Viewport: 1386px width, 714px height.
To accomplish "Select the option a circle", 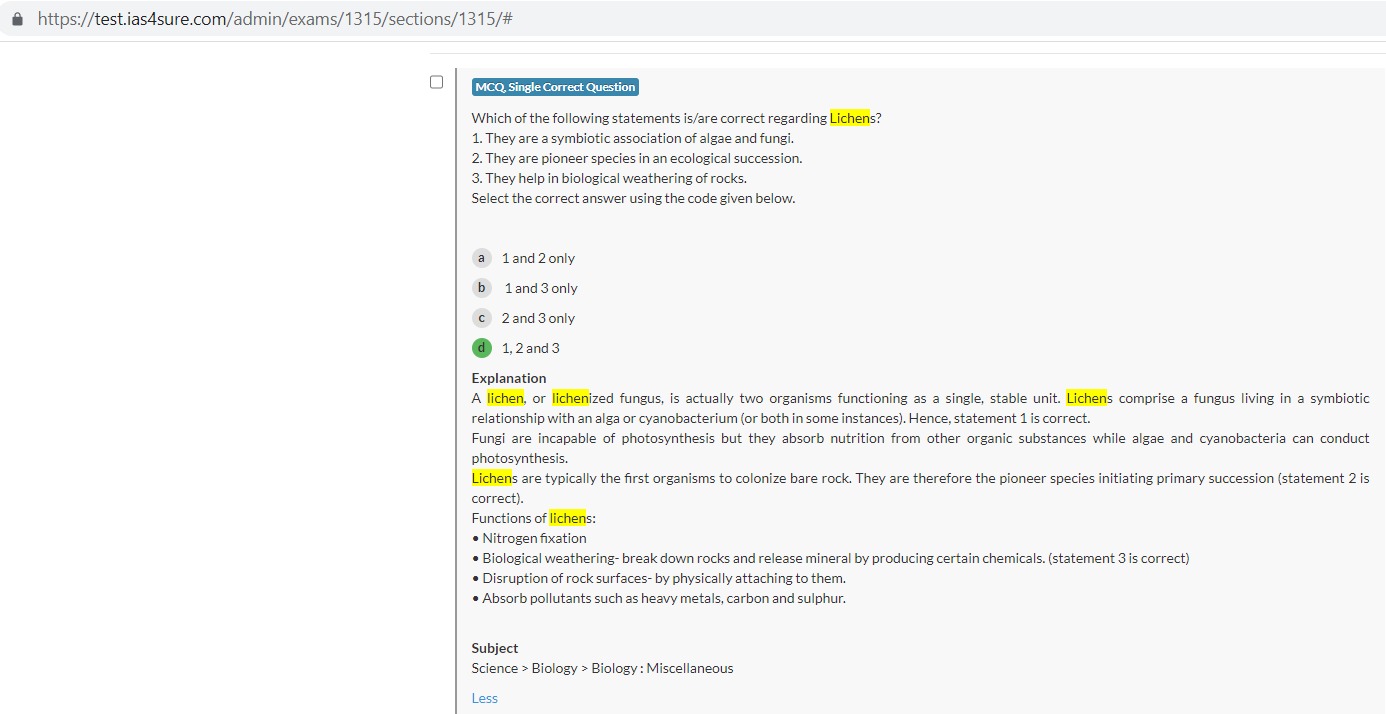I will tap(482, 258).
